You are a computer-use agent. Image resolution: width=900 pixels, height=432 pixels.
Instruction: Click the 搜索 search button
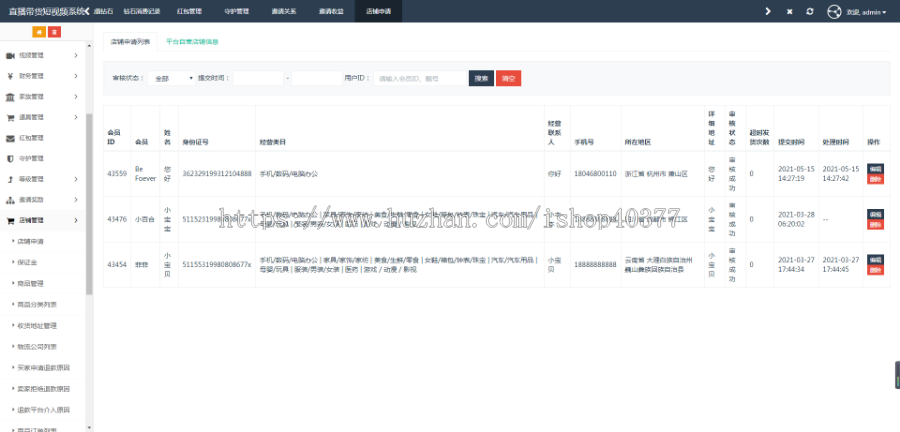click(481, 79)
